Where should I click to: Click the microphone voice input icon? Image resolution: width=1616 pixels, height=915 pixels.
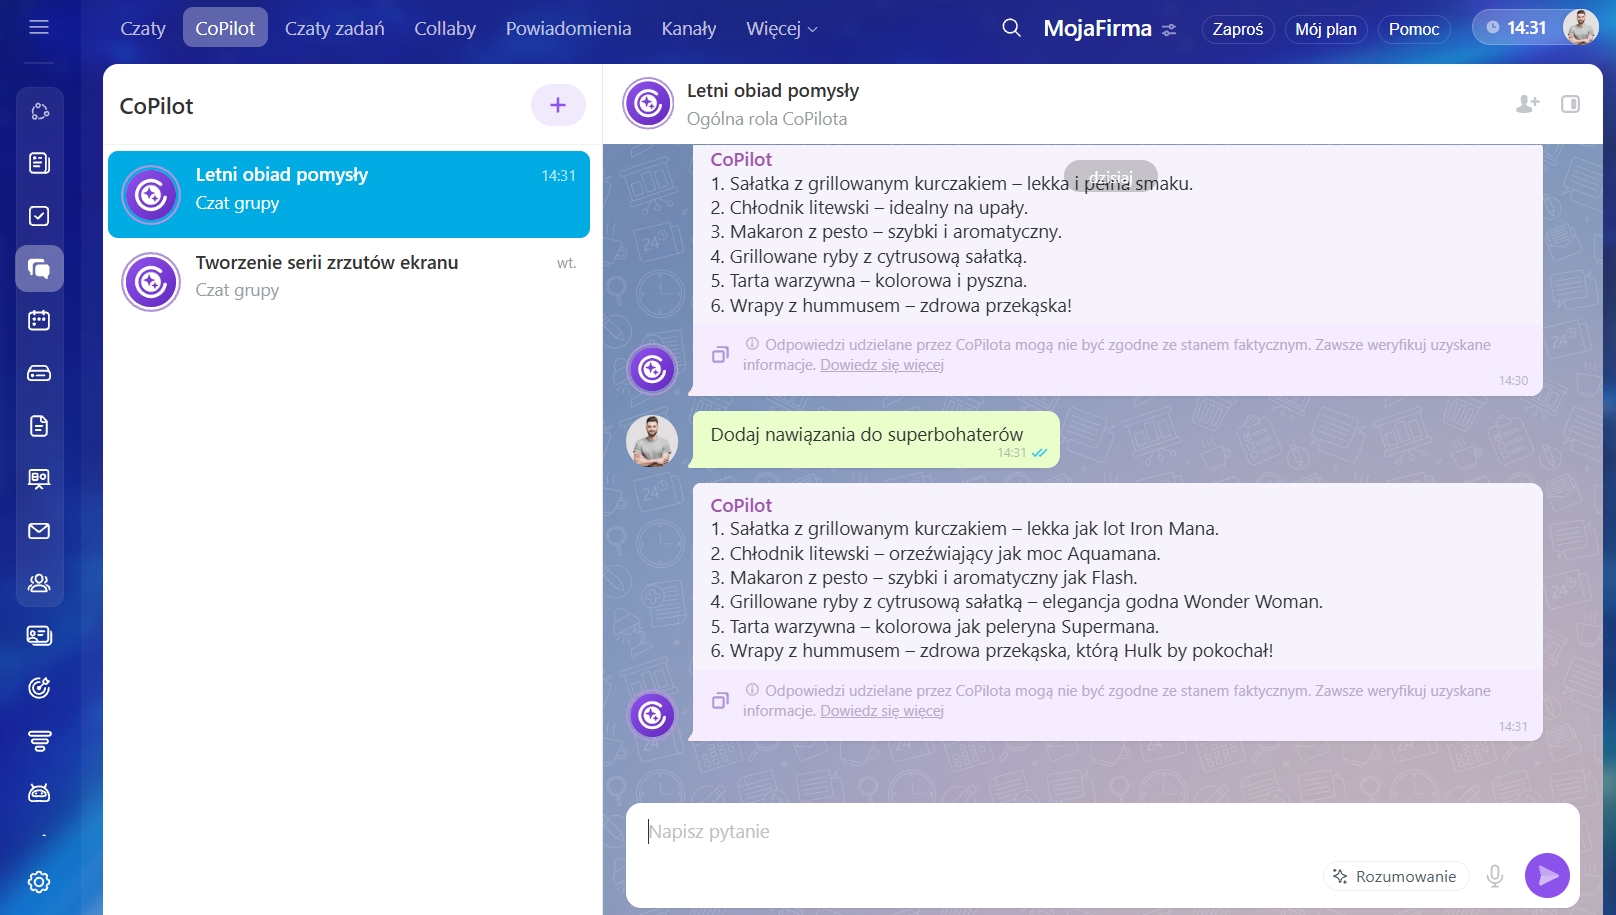1494,876
